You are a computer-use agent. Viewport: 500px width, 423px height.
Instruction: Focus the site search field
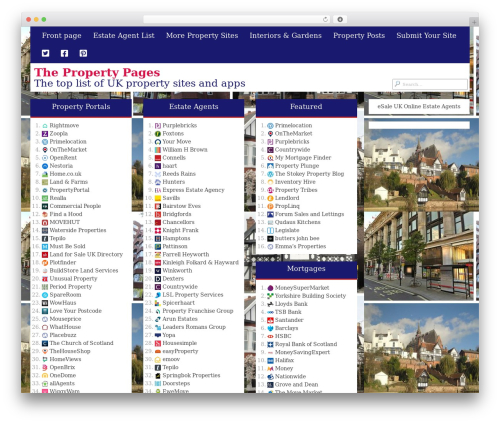(430, 84)
